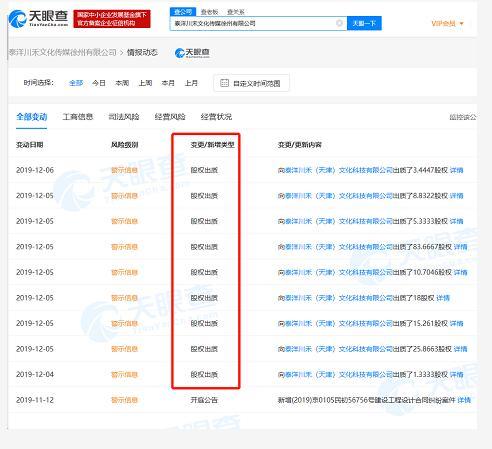Viewport: 492px width, 449px height.
Task: Open 详情 for the 10.7046 equity pledge
Action: (x=460, y=273)
